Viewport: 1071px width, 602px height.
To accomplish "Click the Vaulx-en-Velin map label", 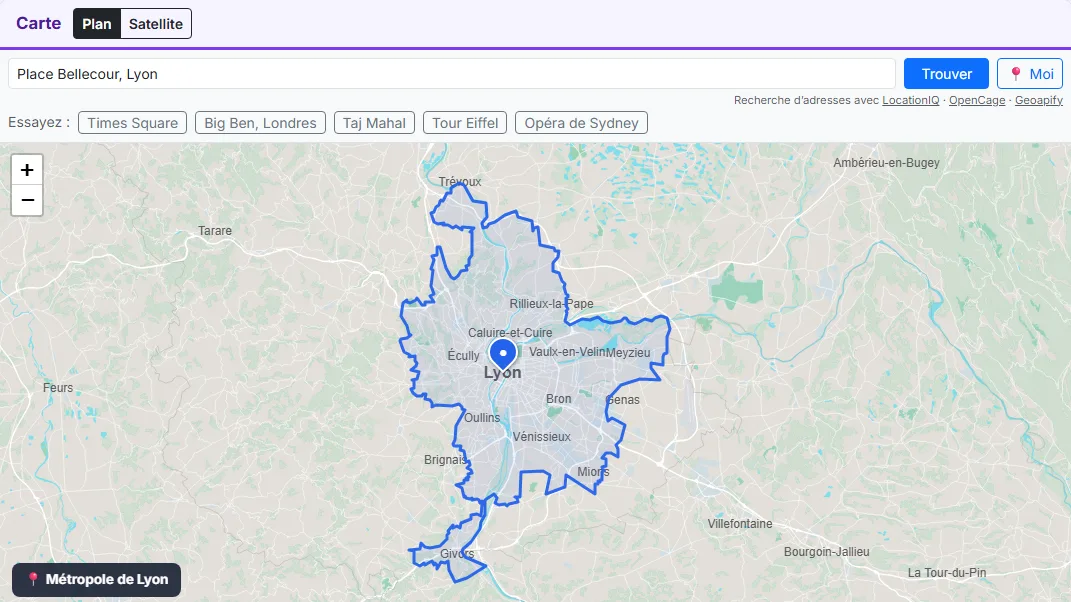I will click(x=567, y=352).
